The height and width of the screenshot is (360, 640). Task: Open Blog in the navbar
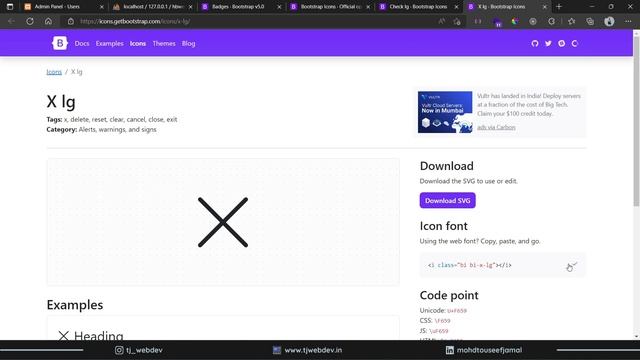click(188, 43)
